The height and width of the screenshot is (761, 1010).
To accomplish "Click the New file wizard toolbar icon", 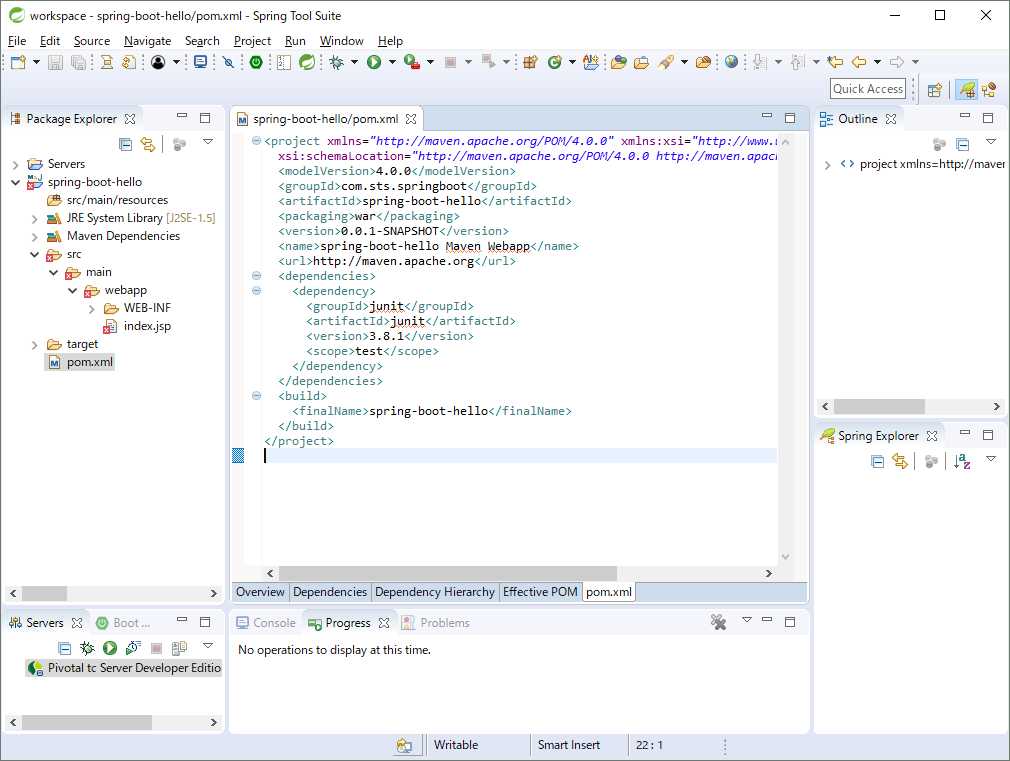I will pos(18,62).
